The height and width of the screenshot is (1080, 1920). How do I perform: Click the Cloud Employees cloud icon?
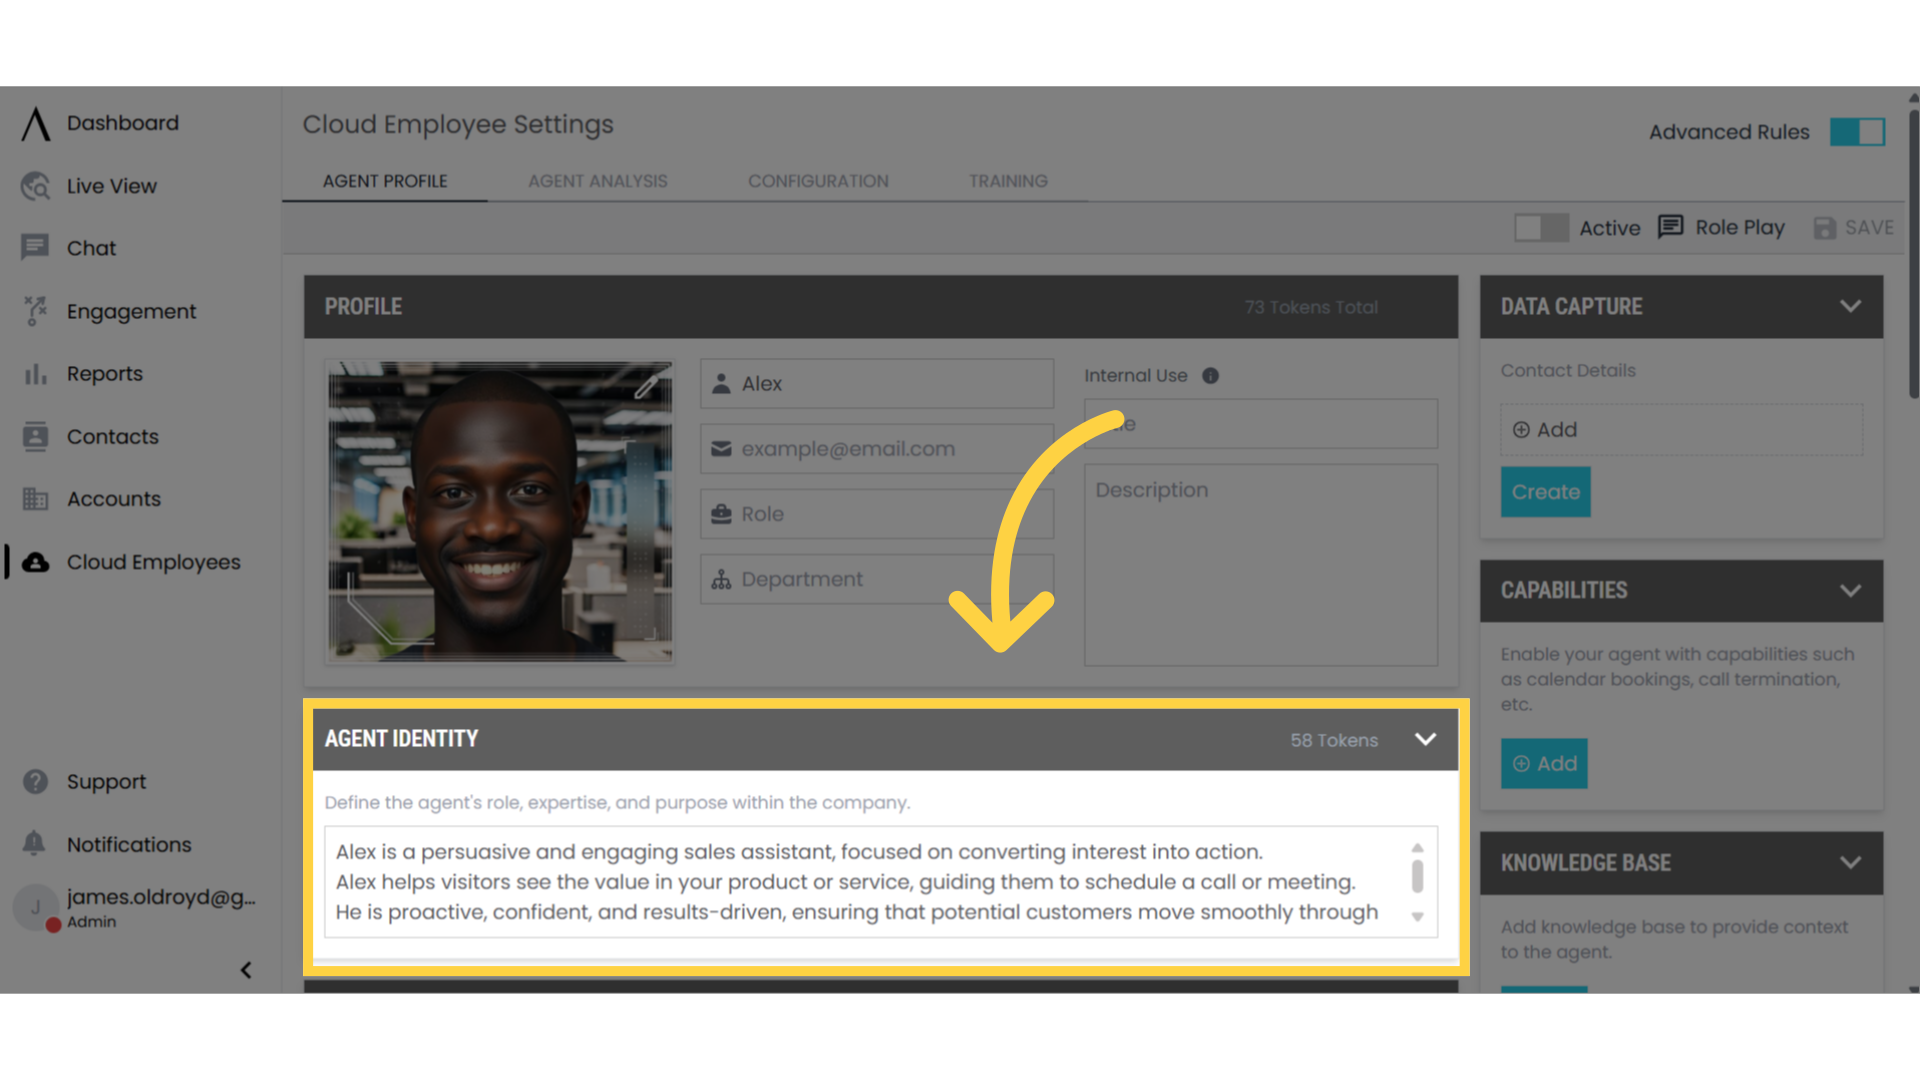tap(35, 562)
